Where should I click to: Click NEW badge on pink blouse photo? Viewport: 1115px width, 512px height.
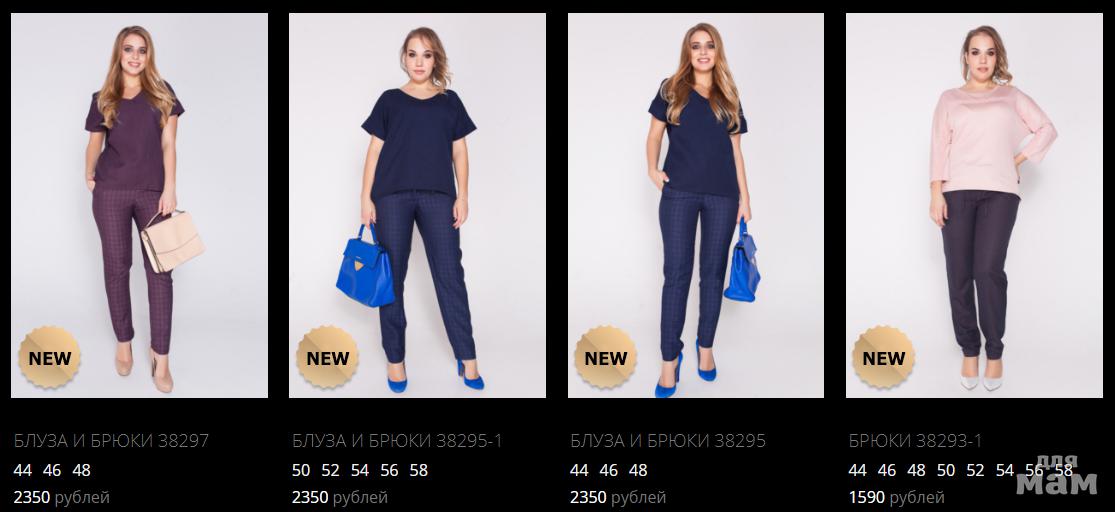coord(884,358)
